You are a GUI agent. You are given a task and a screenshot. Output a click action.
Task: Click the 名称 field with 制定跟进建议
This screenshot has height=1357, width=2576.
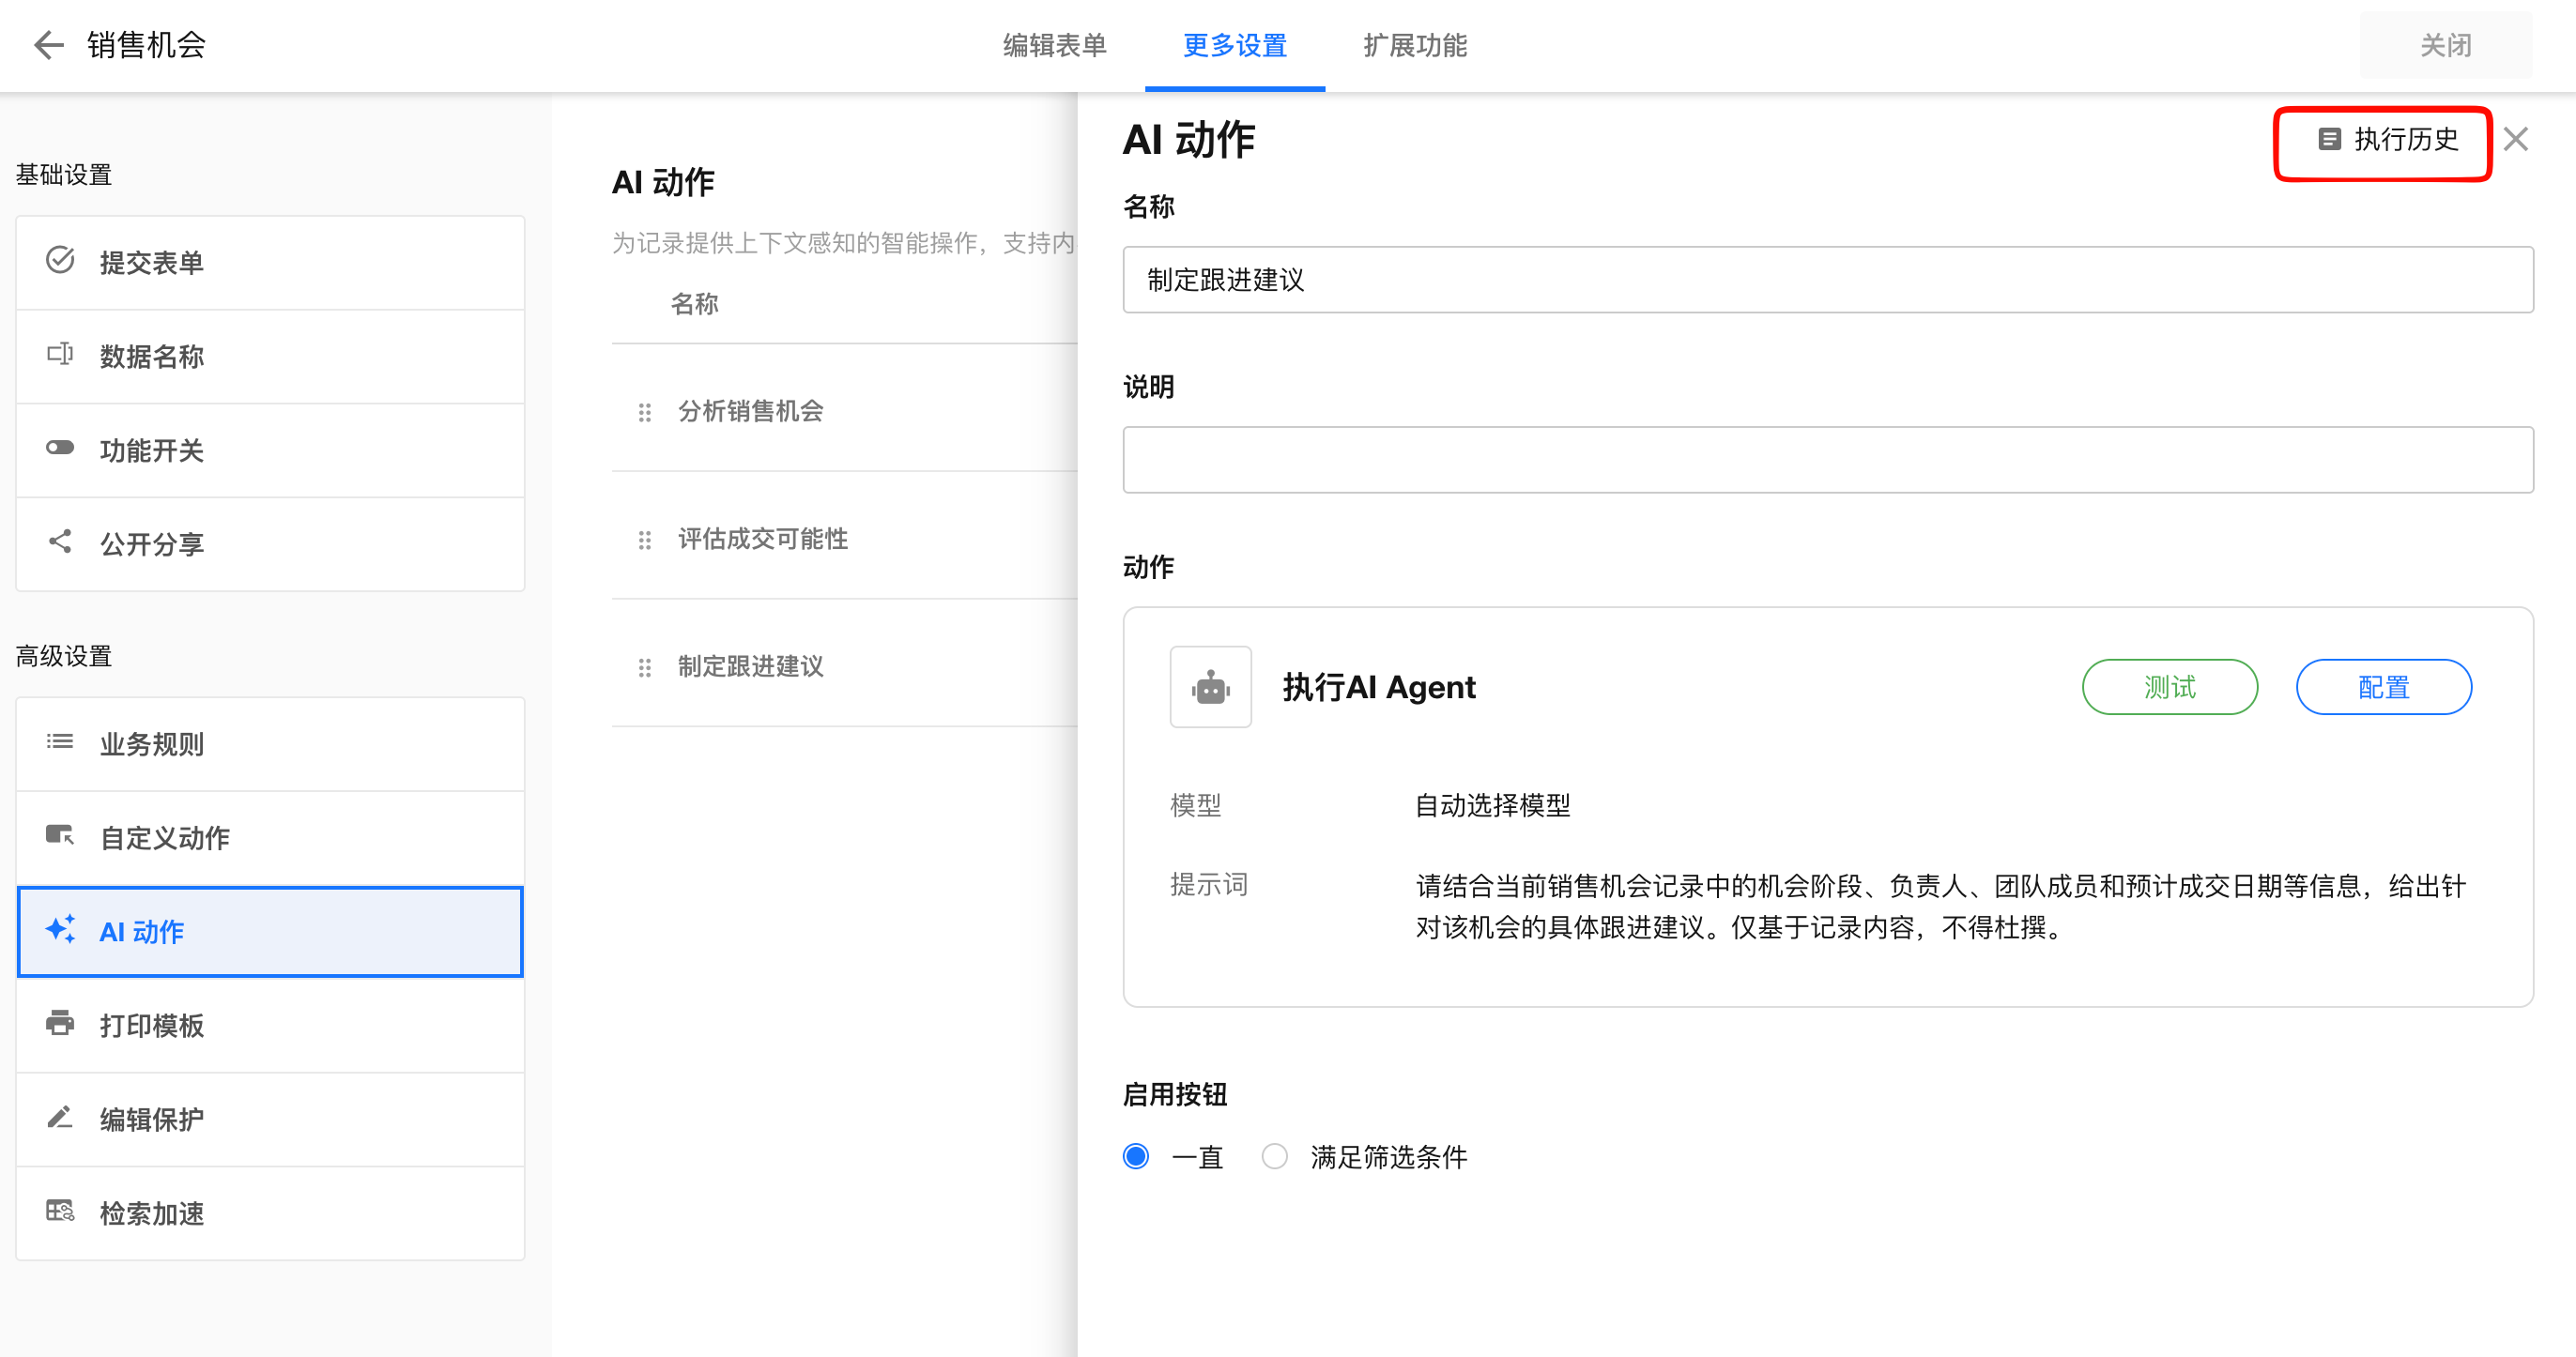click(x=1827, y=280)
